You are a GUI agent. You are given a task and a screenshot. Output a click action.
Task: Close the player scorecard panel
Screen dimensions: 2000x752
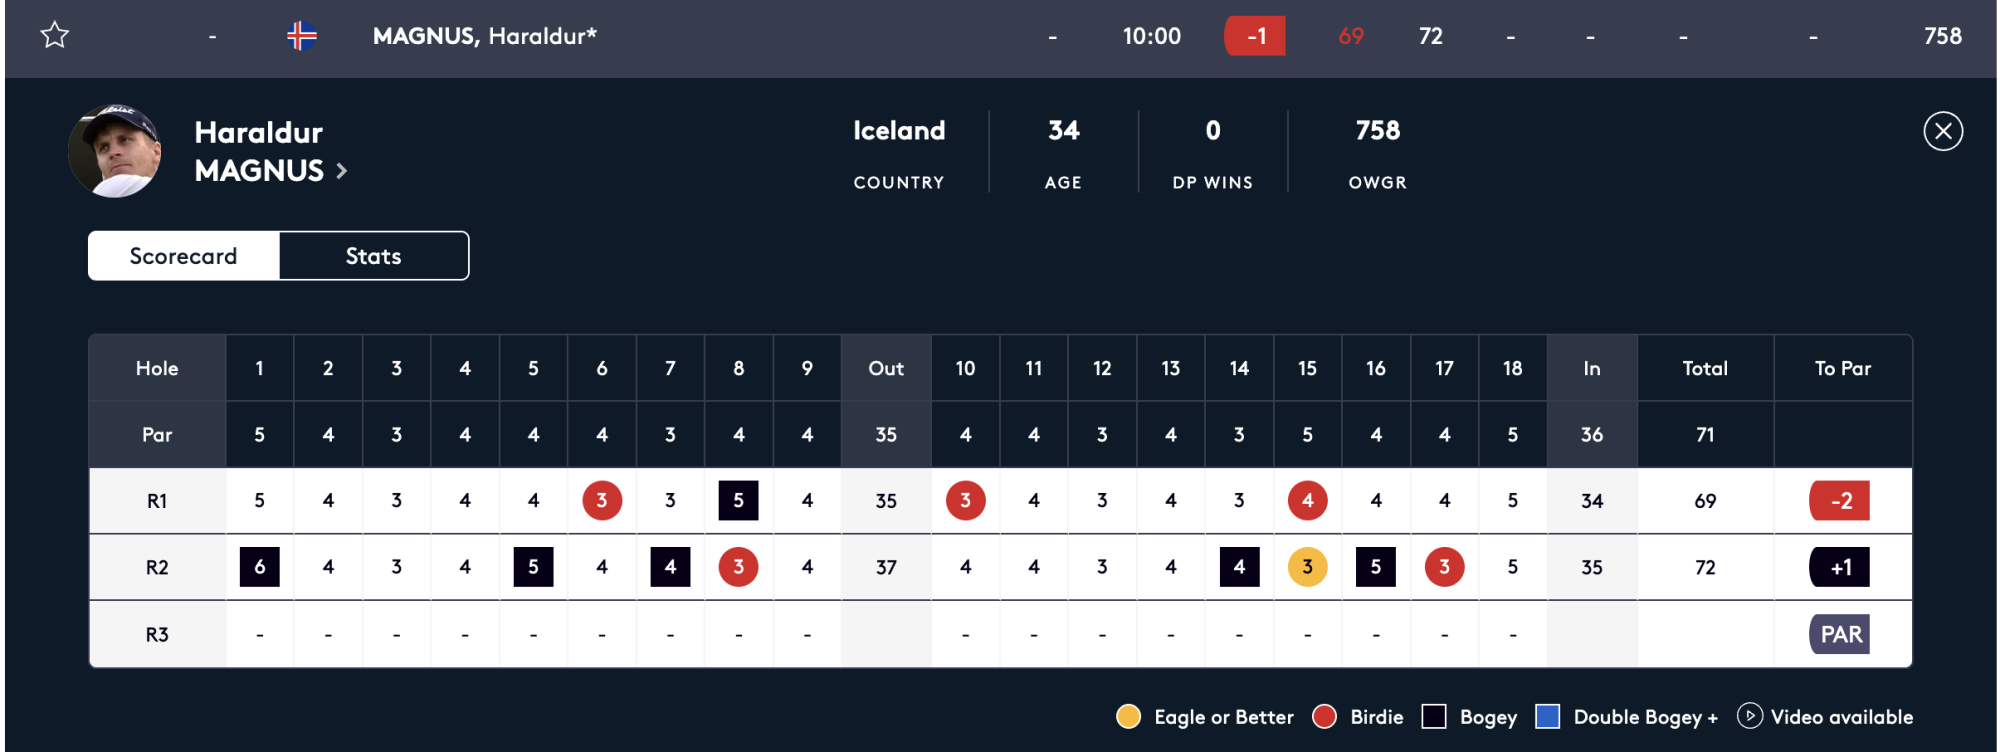pyautogui.click(x=1943, y=131)
